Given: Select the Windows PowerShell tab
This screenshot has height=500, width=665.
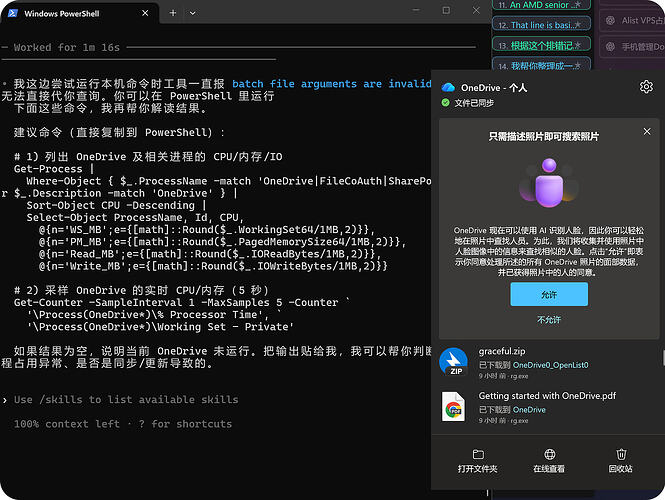Looking at the screenshot, I should [79, 13].
